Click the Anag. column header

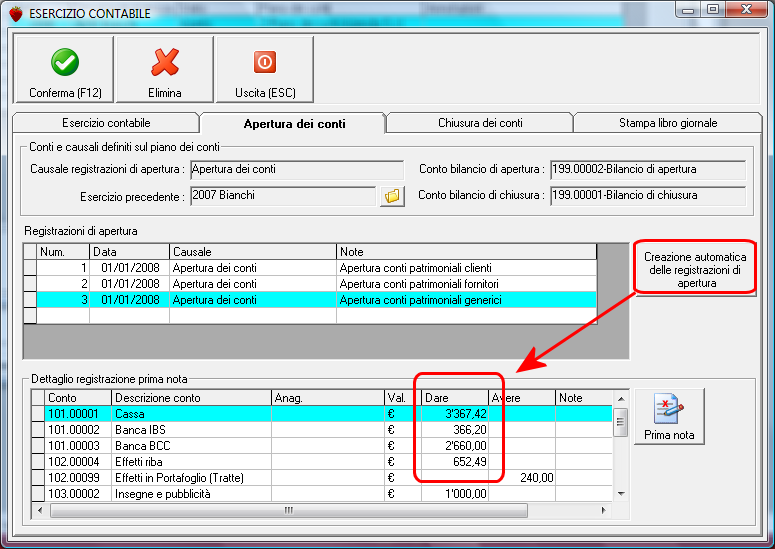pos(328,398)
